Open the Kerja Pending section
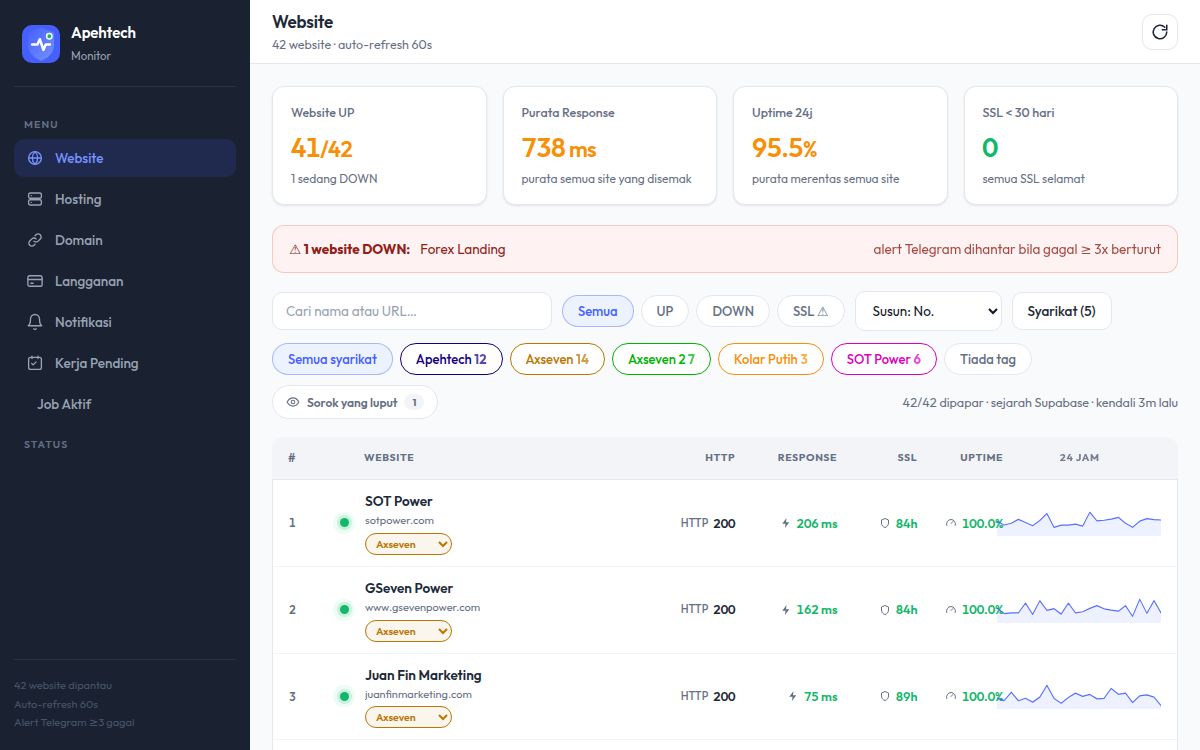This screenshot has width=1200, height=750. [x=125, y=363]
